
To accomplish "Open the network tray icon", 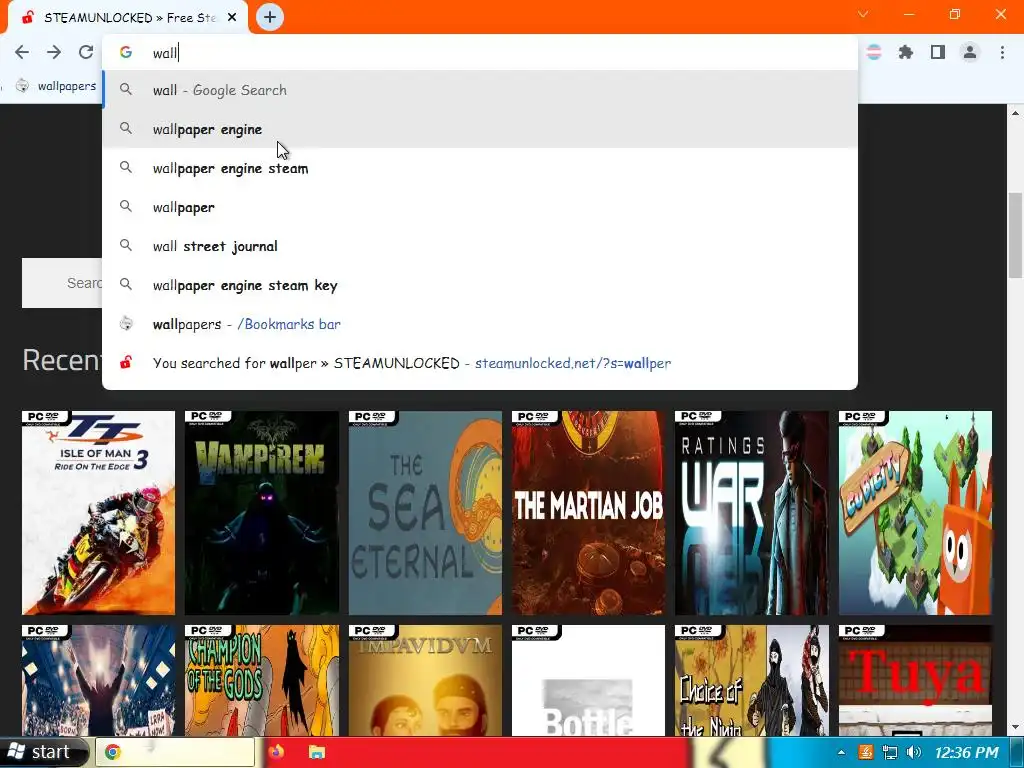I will tap(889, 753).
